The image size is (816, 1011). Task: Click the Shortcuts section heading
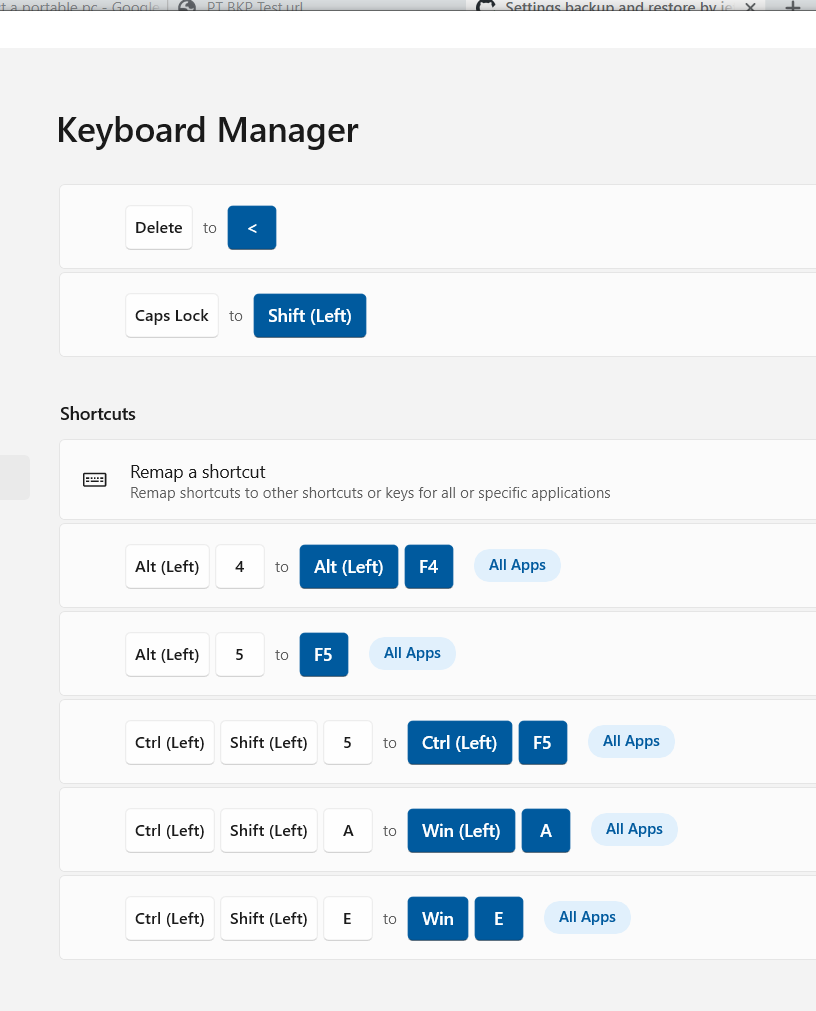point(98,414)
